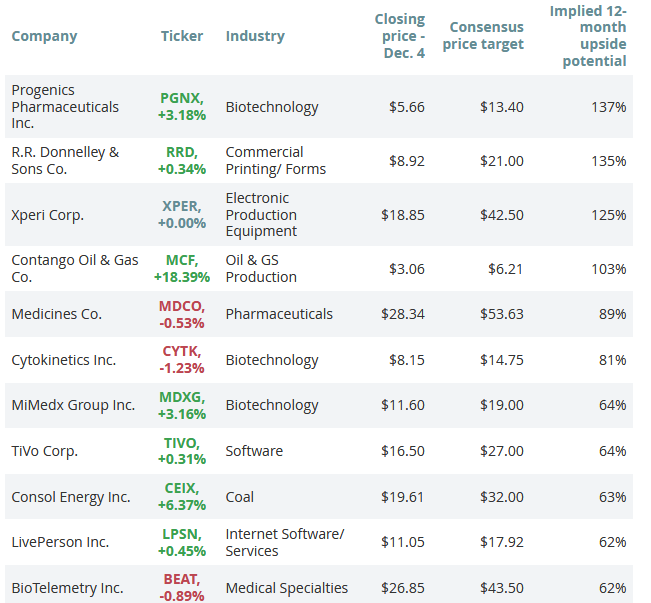Click the Company column header
The image size is (651, 603).
coord(44,36)
